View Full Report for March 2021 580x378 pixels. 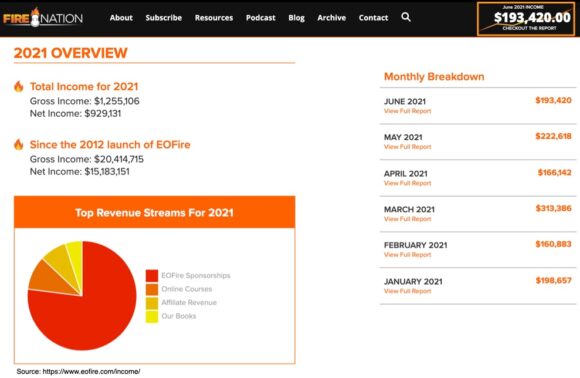pos(407,219)
